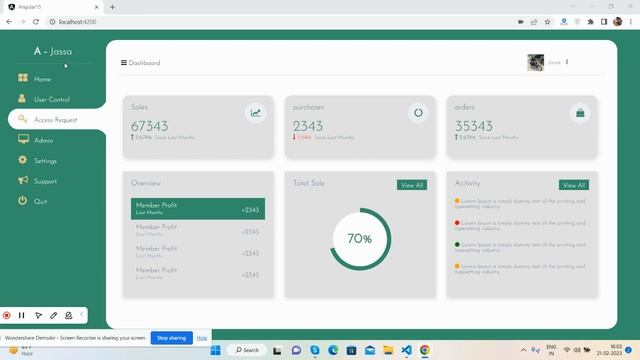Click the Quit power icon
Screen dimensions: 640x360
pyautogui.click(x=22, y=200)
